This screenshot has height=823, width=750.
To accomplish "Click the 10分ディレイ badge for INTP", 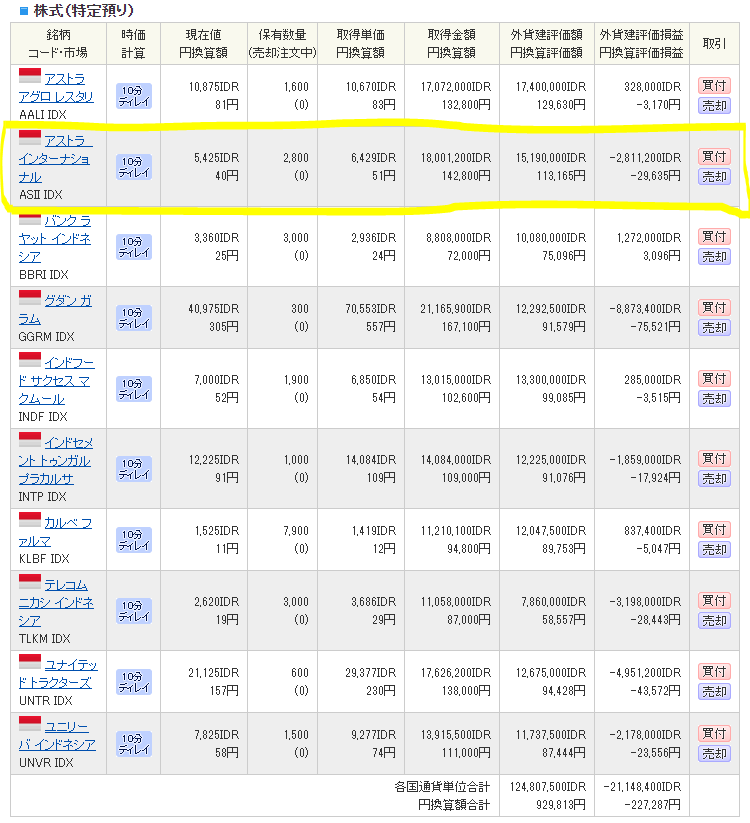I will (134, 468).
